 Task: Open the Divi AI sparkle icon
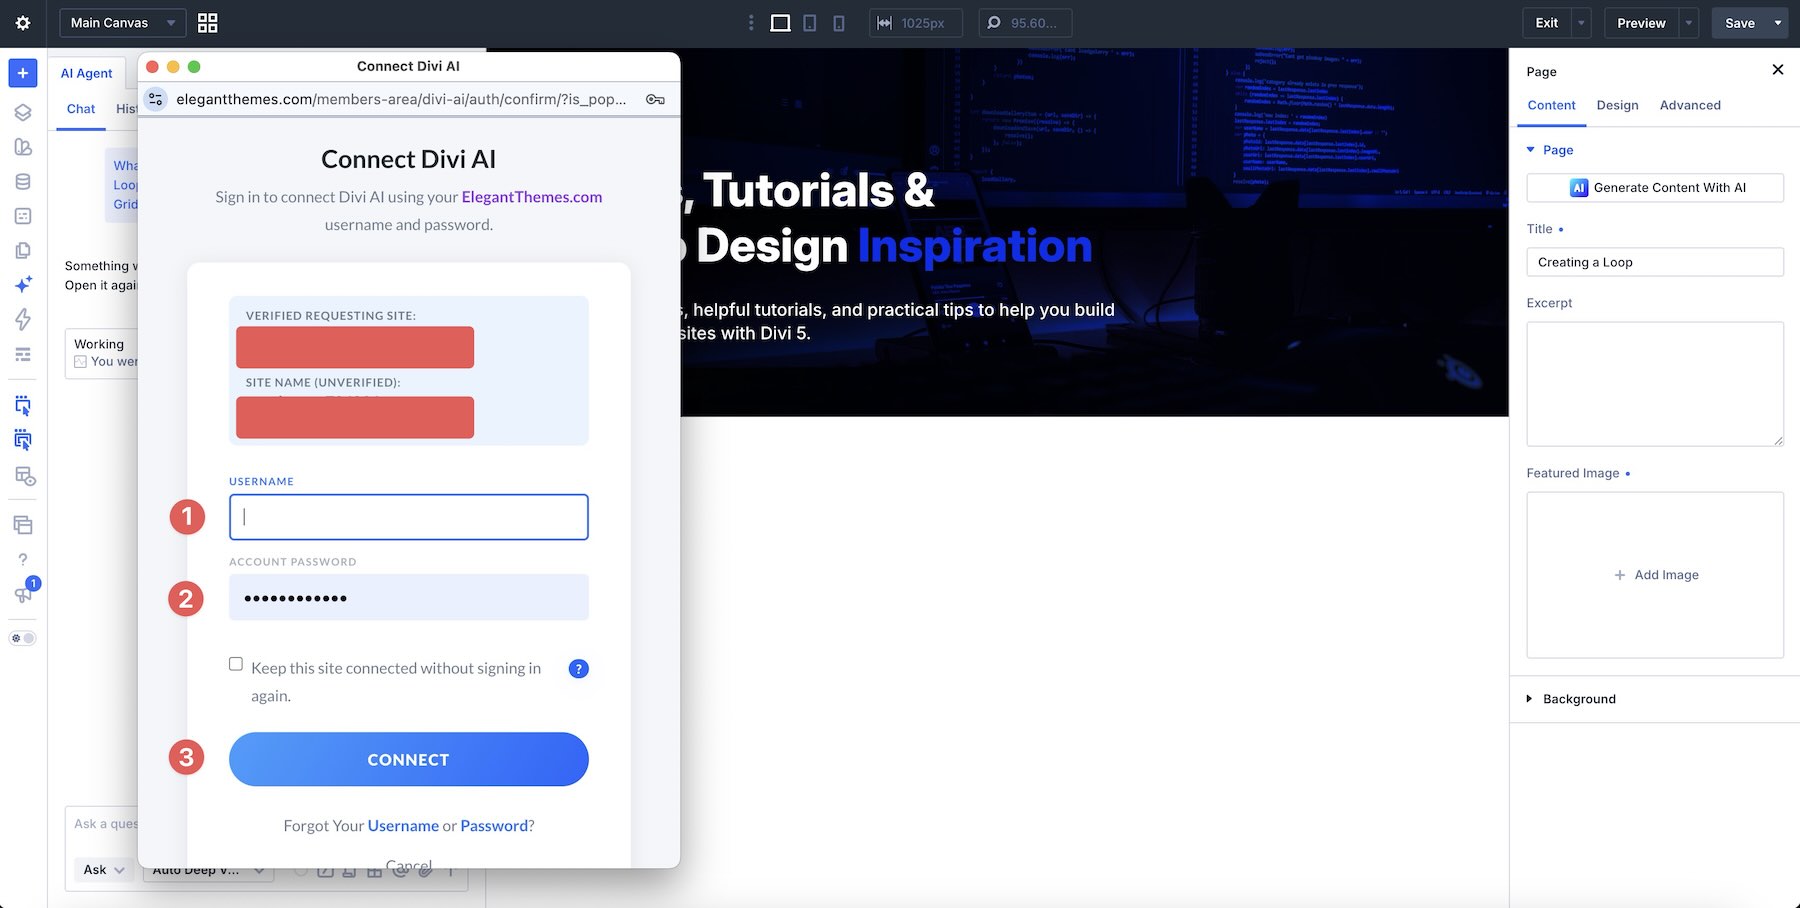23,285
